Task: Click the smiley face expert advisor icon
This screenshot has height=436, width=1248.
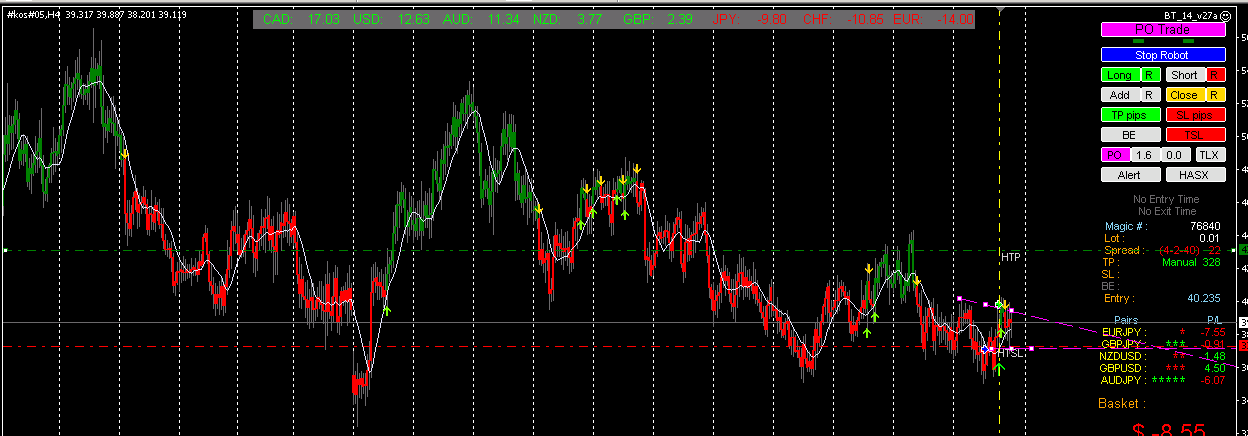Action: click(1225, 17)
